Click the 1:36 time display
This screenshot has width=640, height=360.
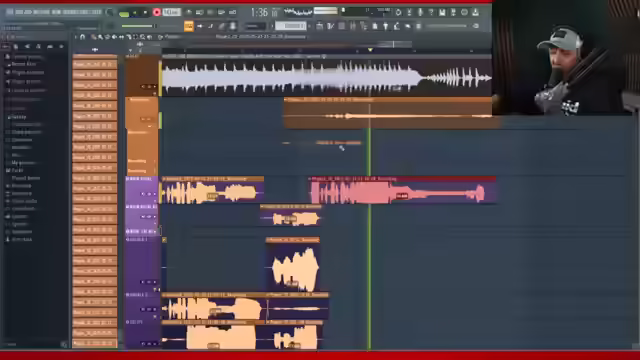[x=260, y=13]
